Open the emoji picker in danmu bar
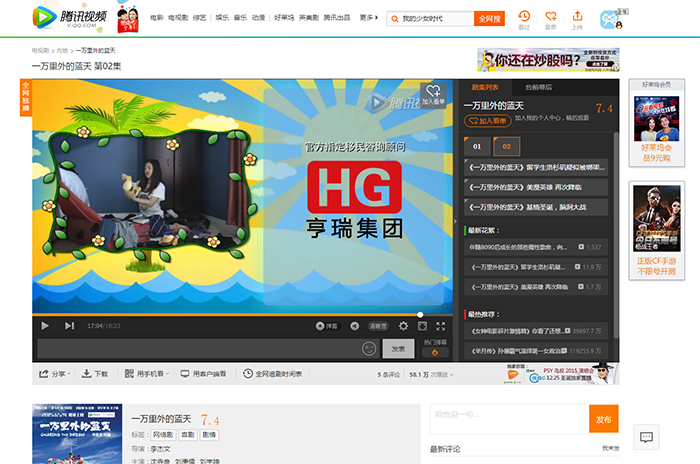Viewport: 700px width, 464px height. click(369, 348)
